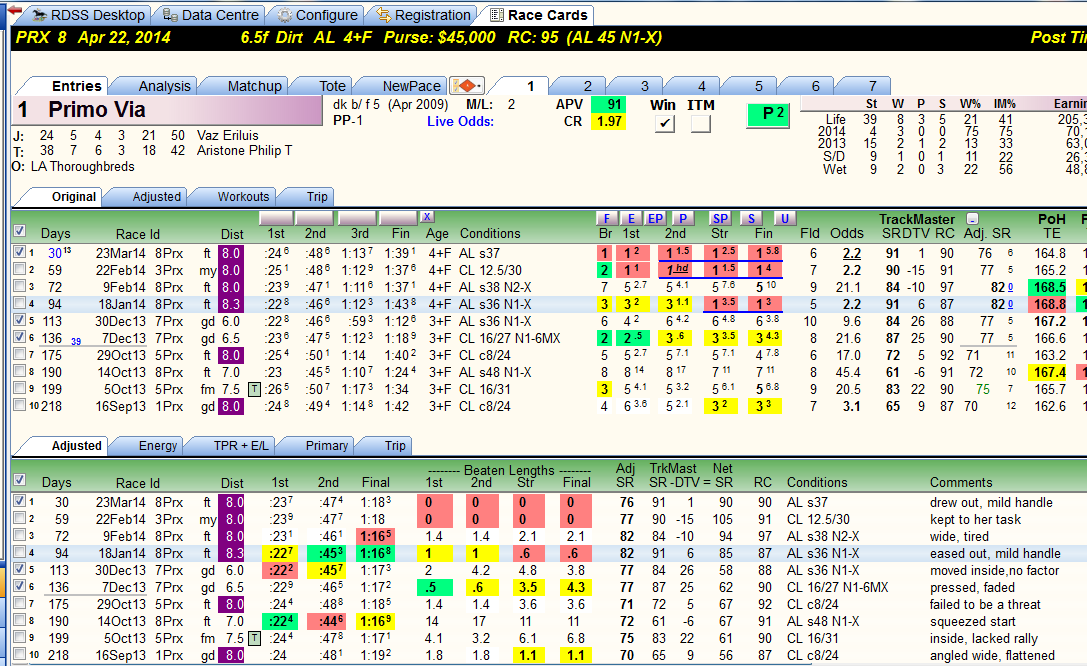Image resolution: width=1087 pixels, height=666 pixels.
Task: Click the E pace button
Action: 630,218
